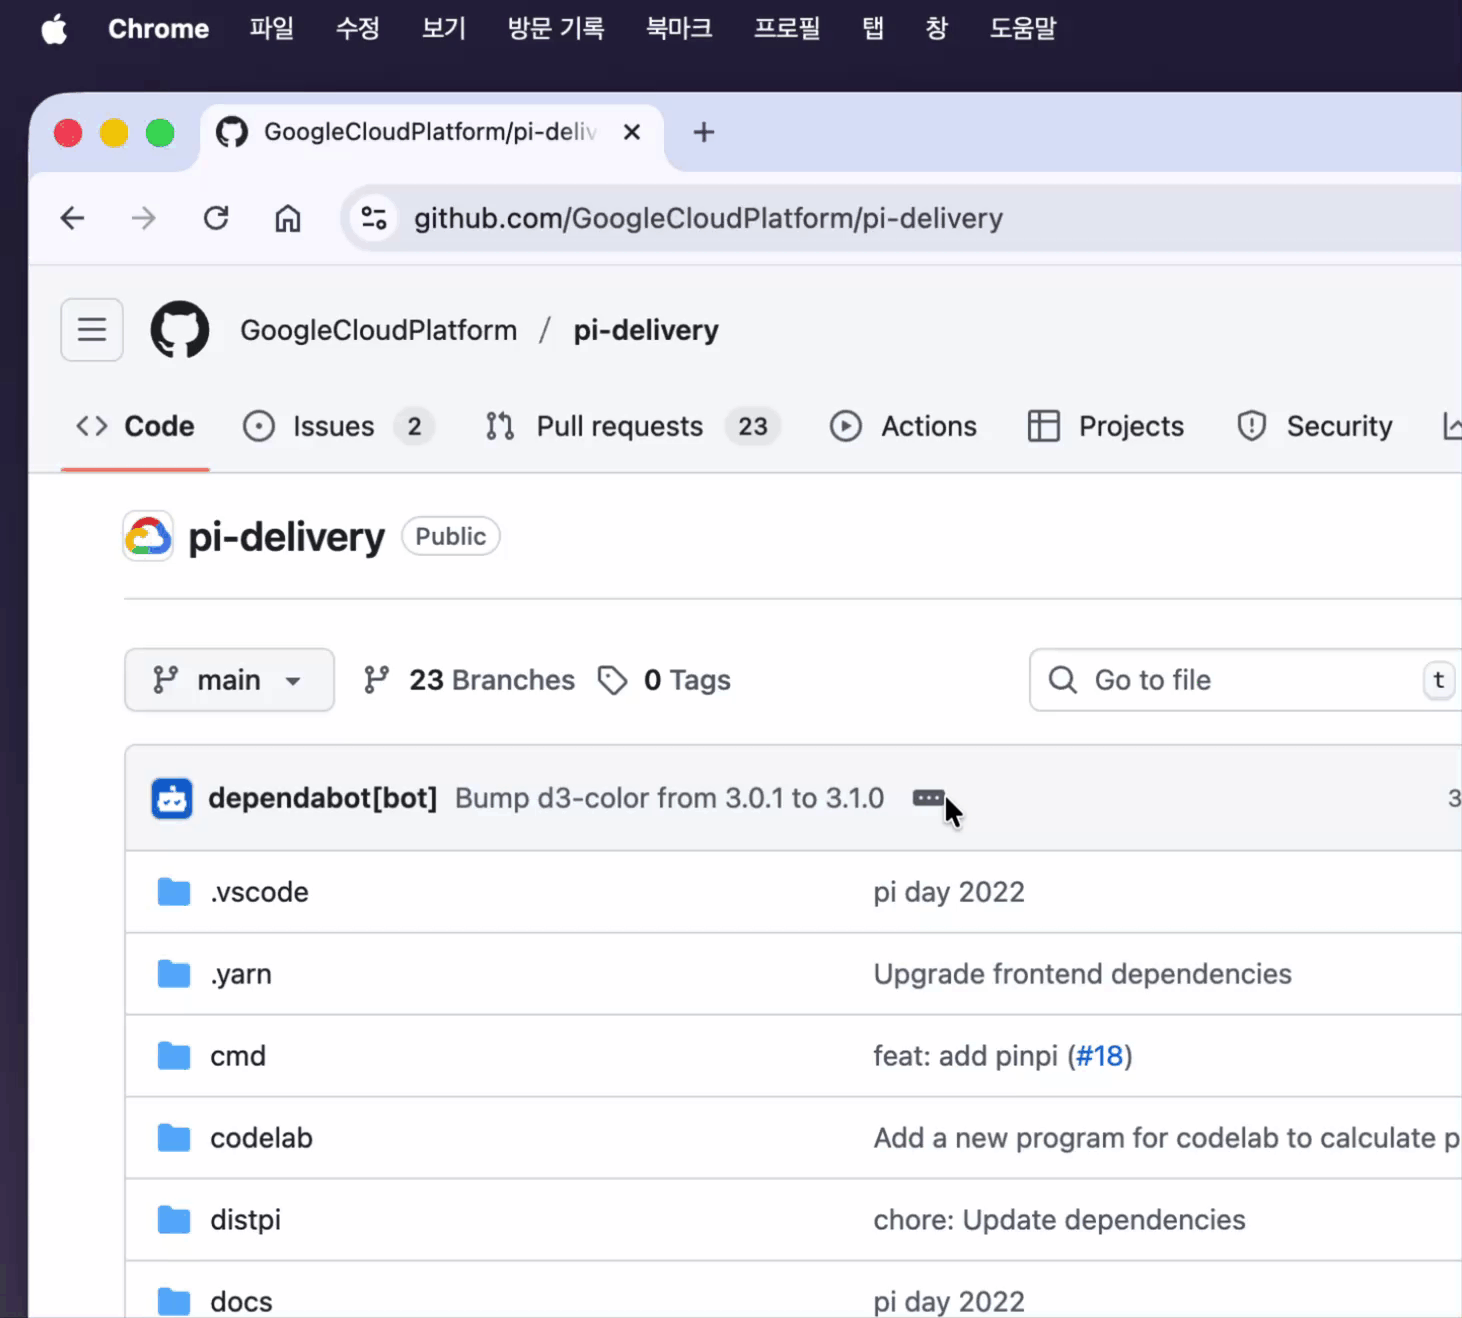The image size is (1462, 1318).
Task: Select the GoogleCloudPlatform/pi-delivery browser tab
Action: (431, 132)
